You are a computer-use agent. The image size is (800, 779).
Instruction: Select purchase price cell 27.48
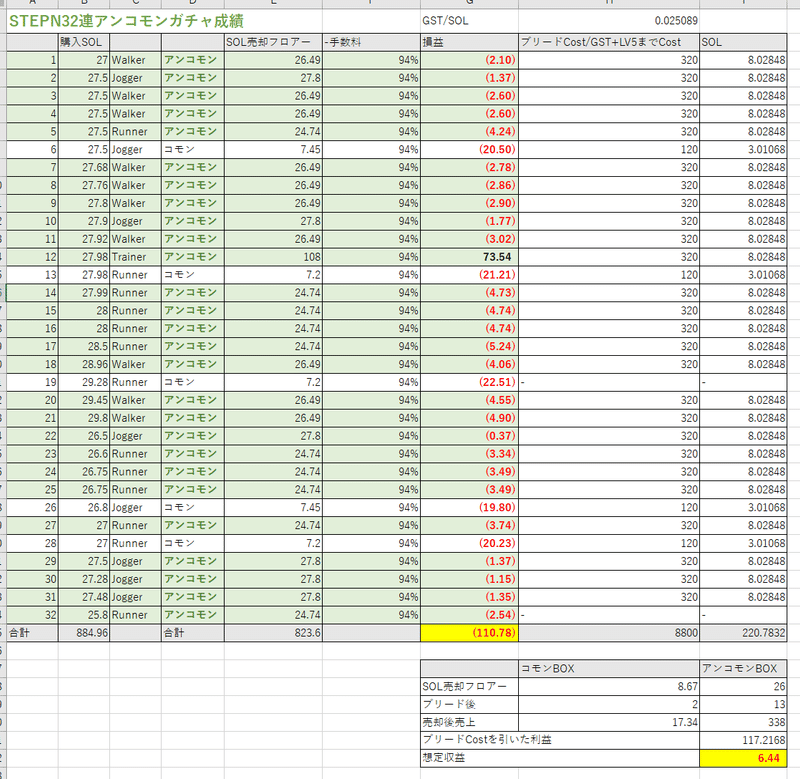[x=84, y=597]
